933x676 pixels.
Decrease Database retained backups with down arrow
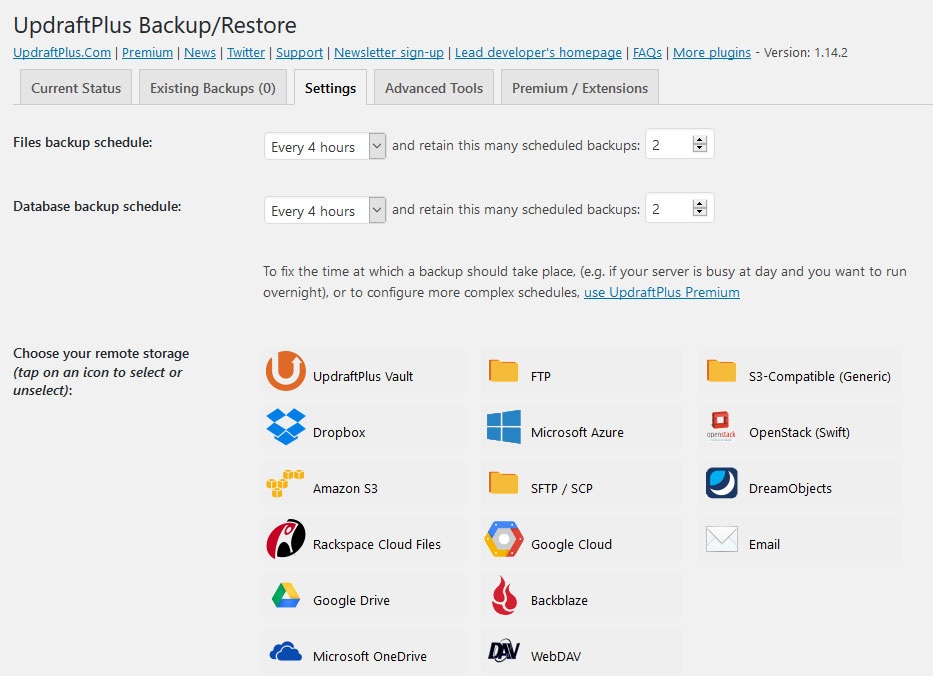click(700, 212)
